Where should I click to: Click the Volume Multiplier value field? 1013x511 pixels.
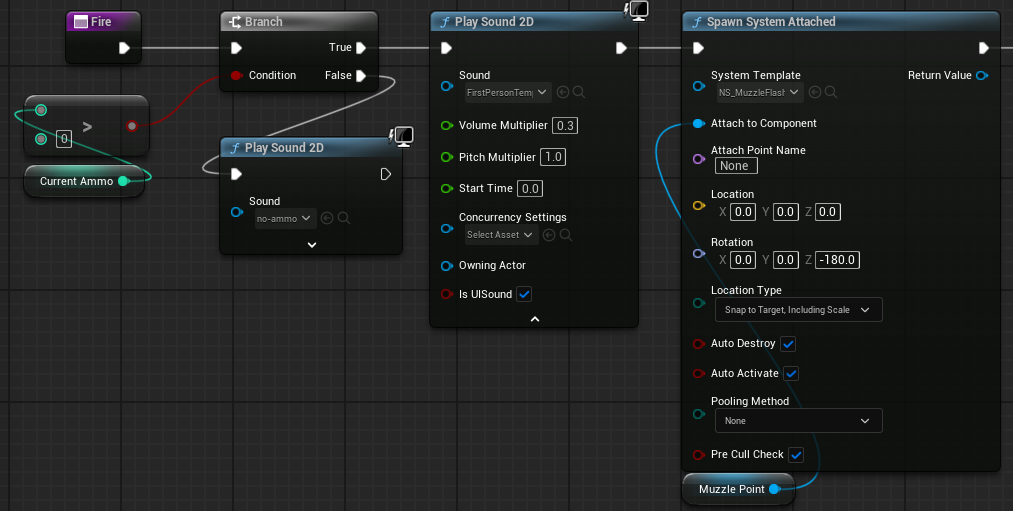(565, 125)
